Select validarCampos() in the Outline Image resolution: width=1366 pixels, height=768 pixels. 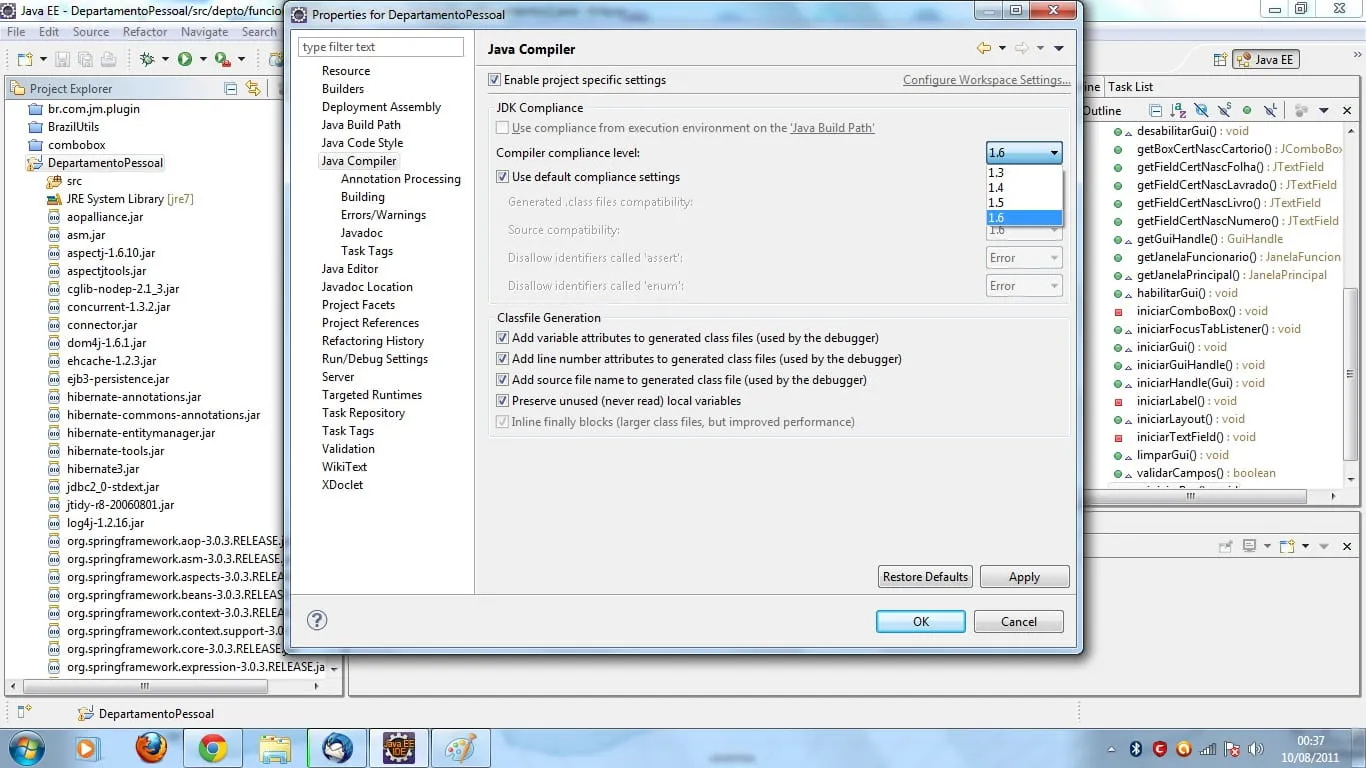(x=1206, y=473)
